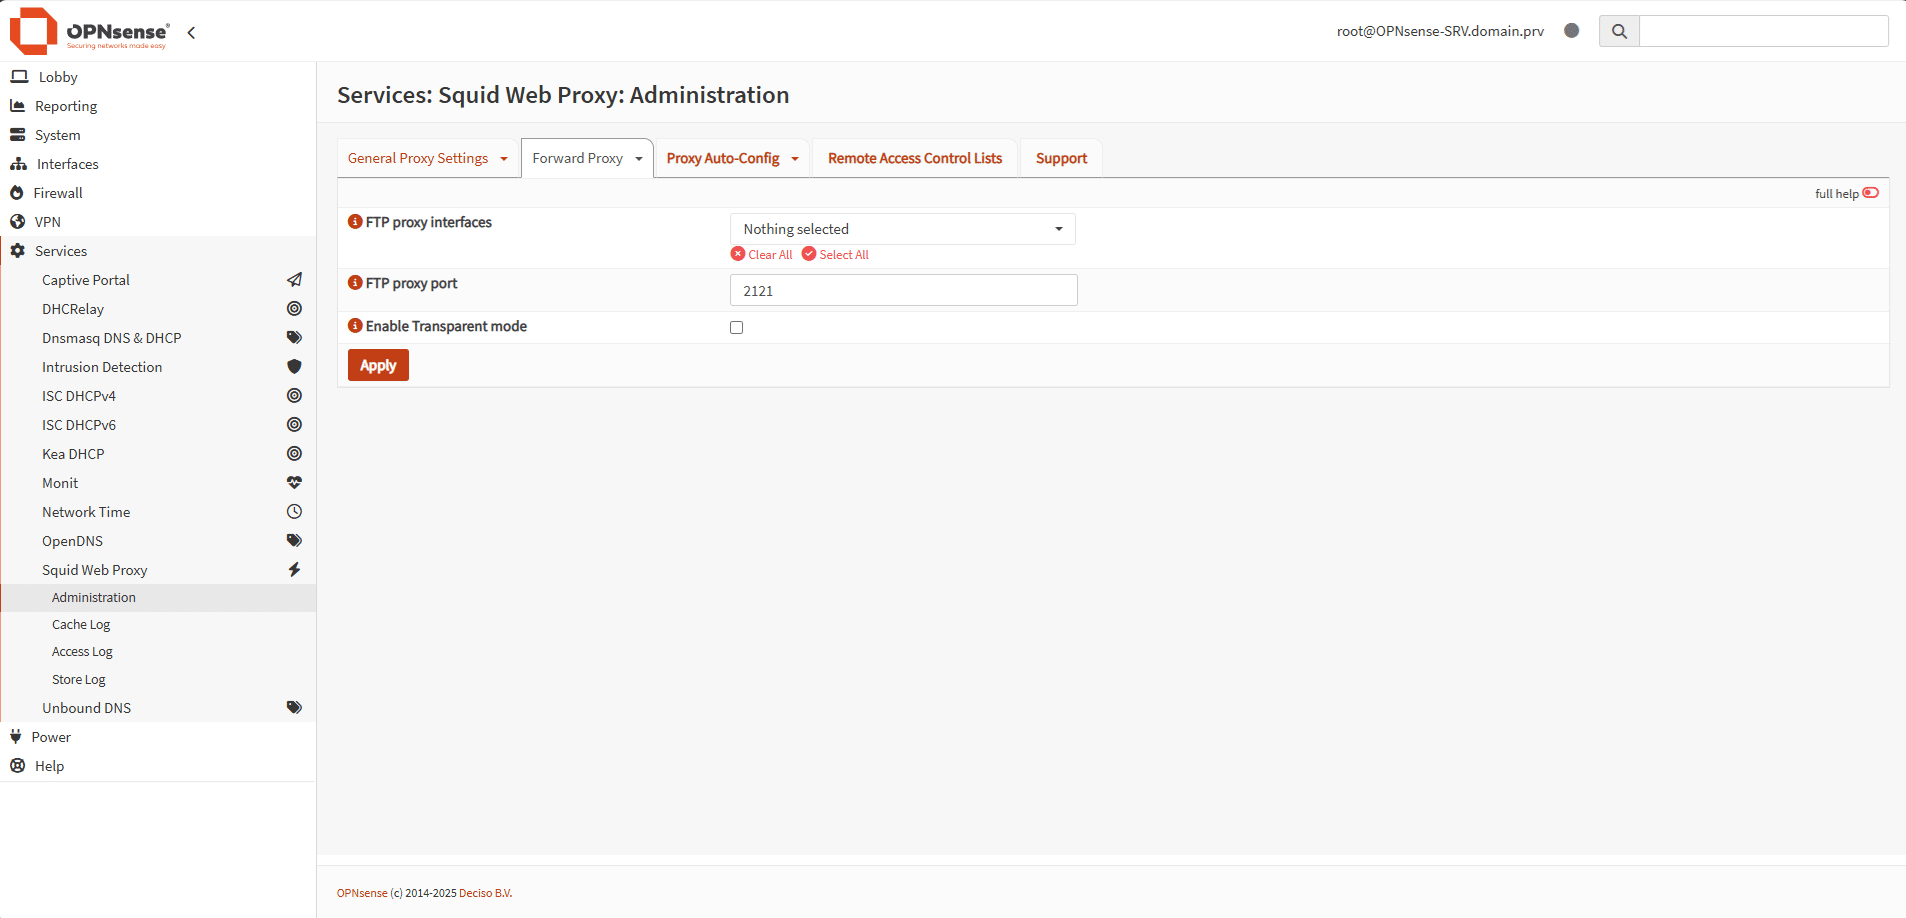The height and width of the screenshot is (918, 1906).
Task: Click the VPN globe icon
Action: pyautogui.click(x=17, y=222)
